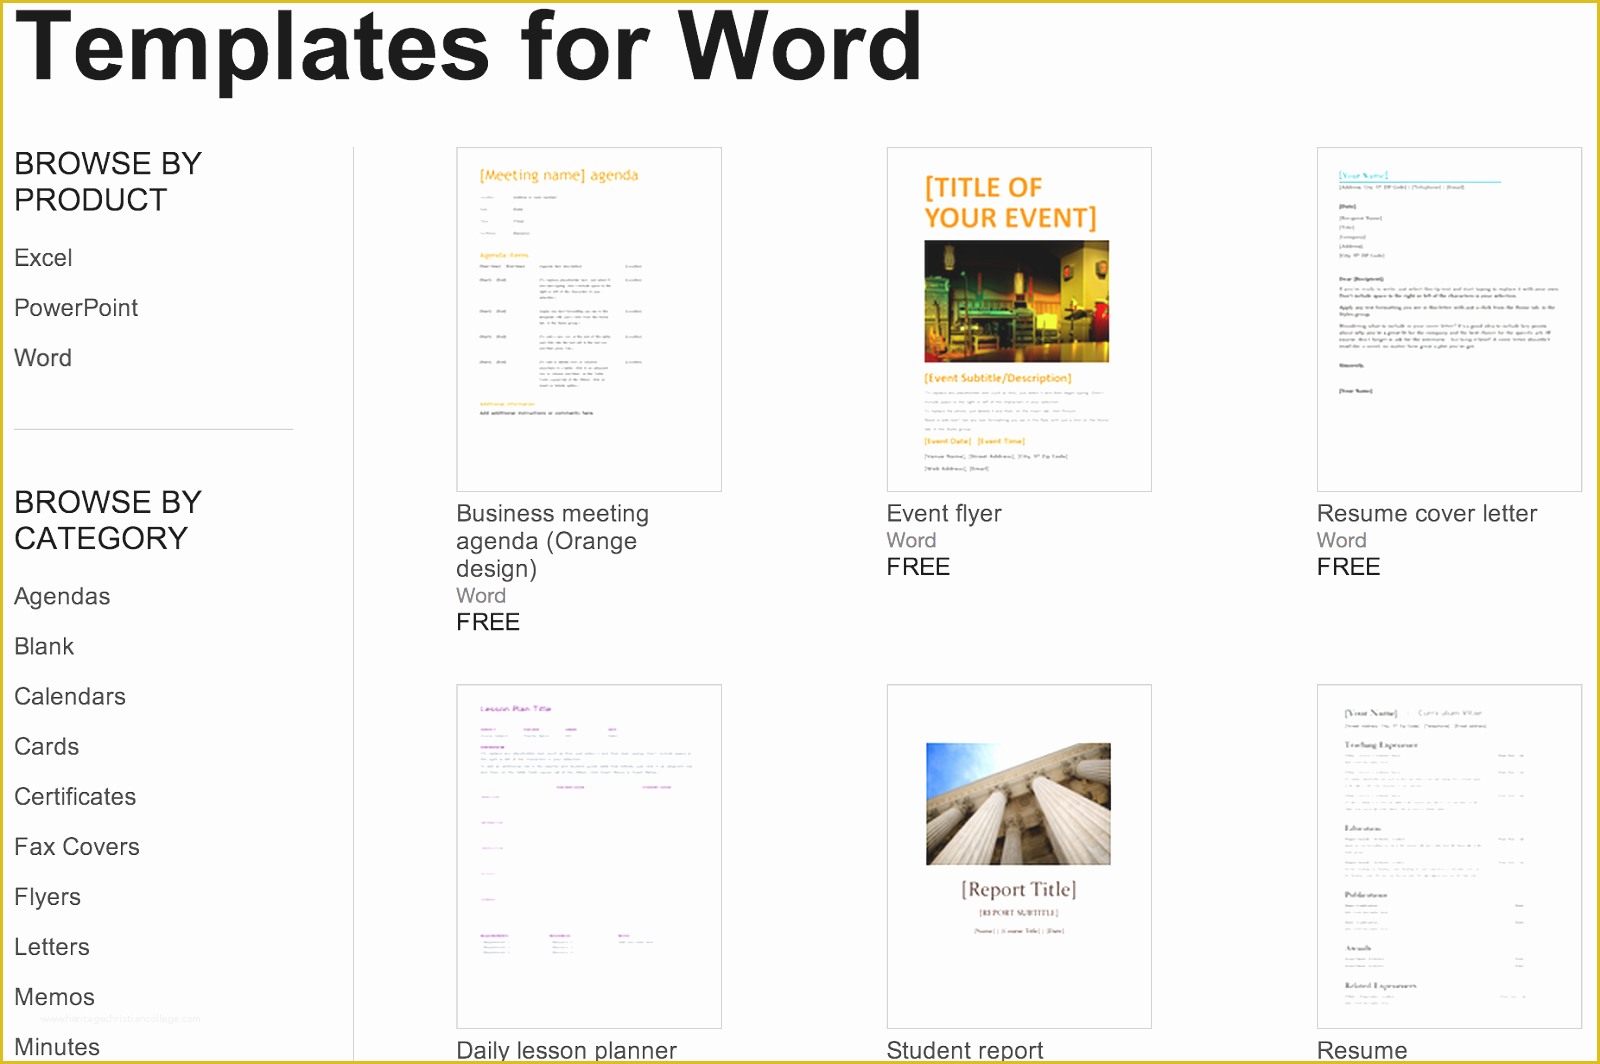View Certificates templates
The image size is (1600, 1064).
pos(75,797)
